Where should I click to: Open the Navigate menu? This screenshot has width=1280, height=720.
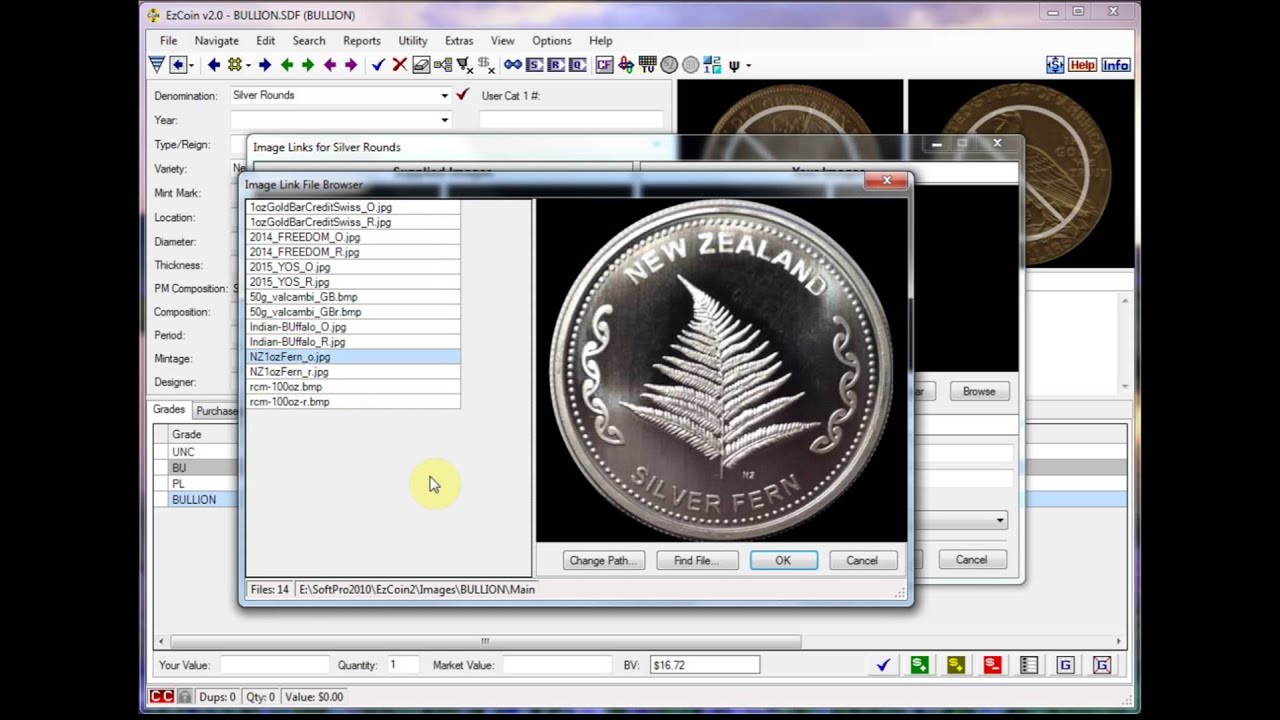point(216,41)
